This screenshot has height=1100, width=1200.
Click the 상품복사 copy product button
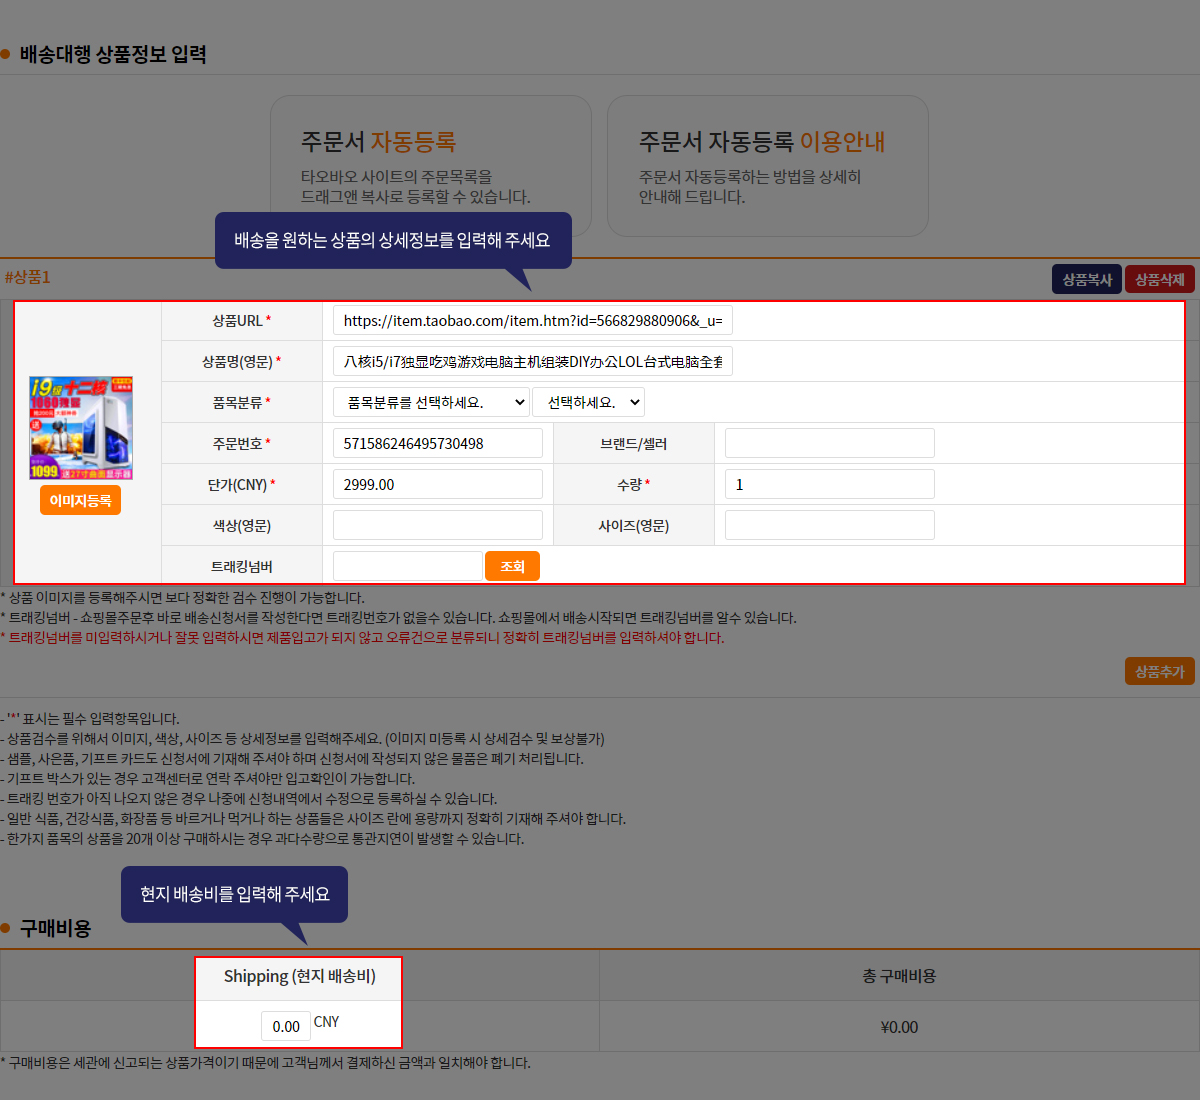(1086, 279)
